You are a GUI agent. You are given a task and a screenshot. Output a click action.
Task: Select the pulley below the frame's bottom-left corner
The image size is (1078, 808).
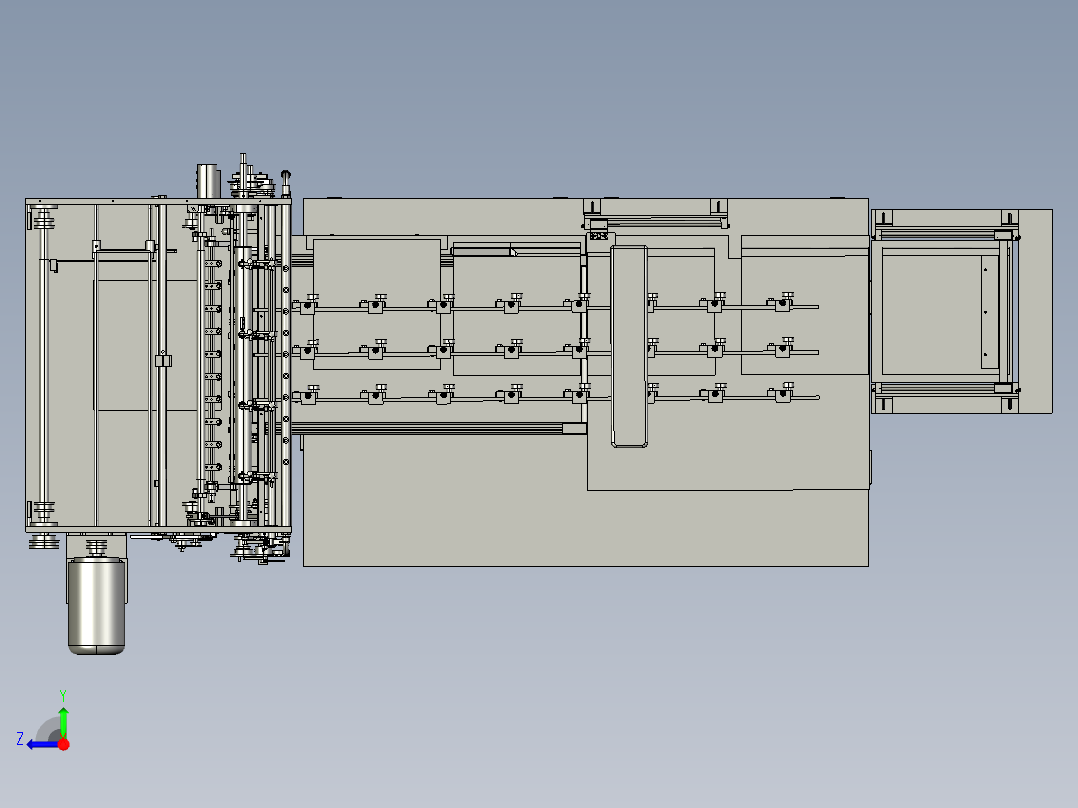tap(43, 542)
